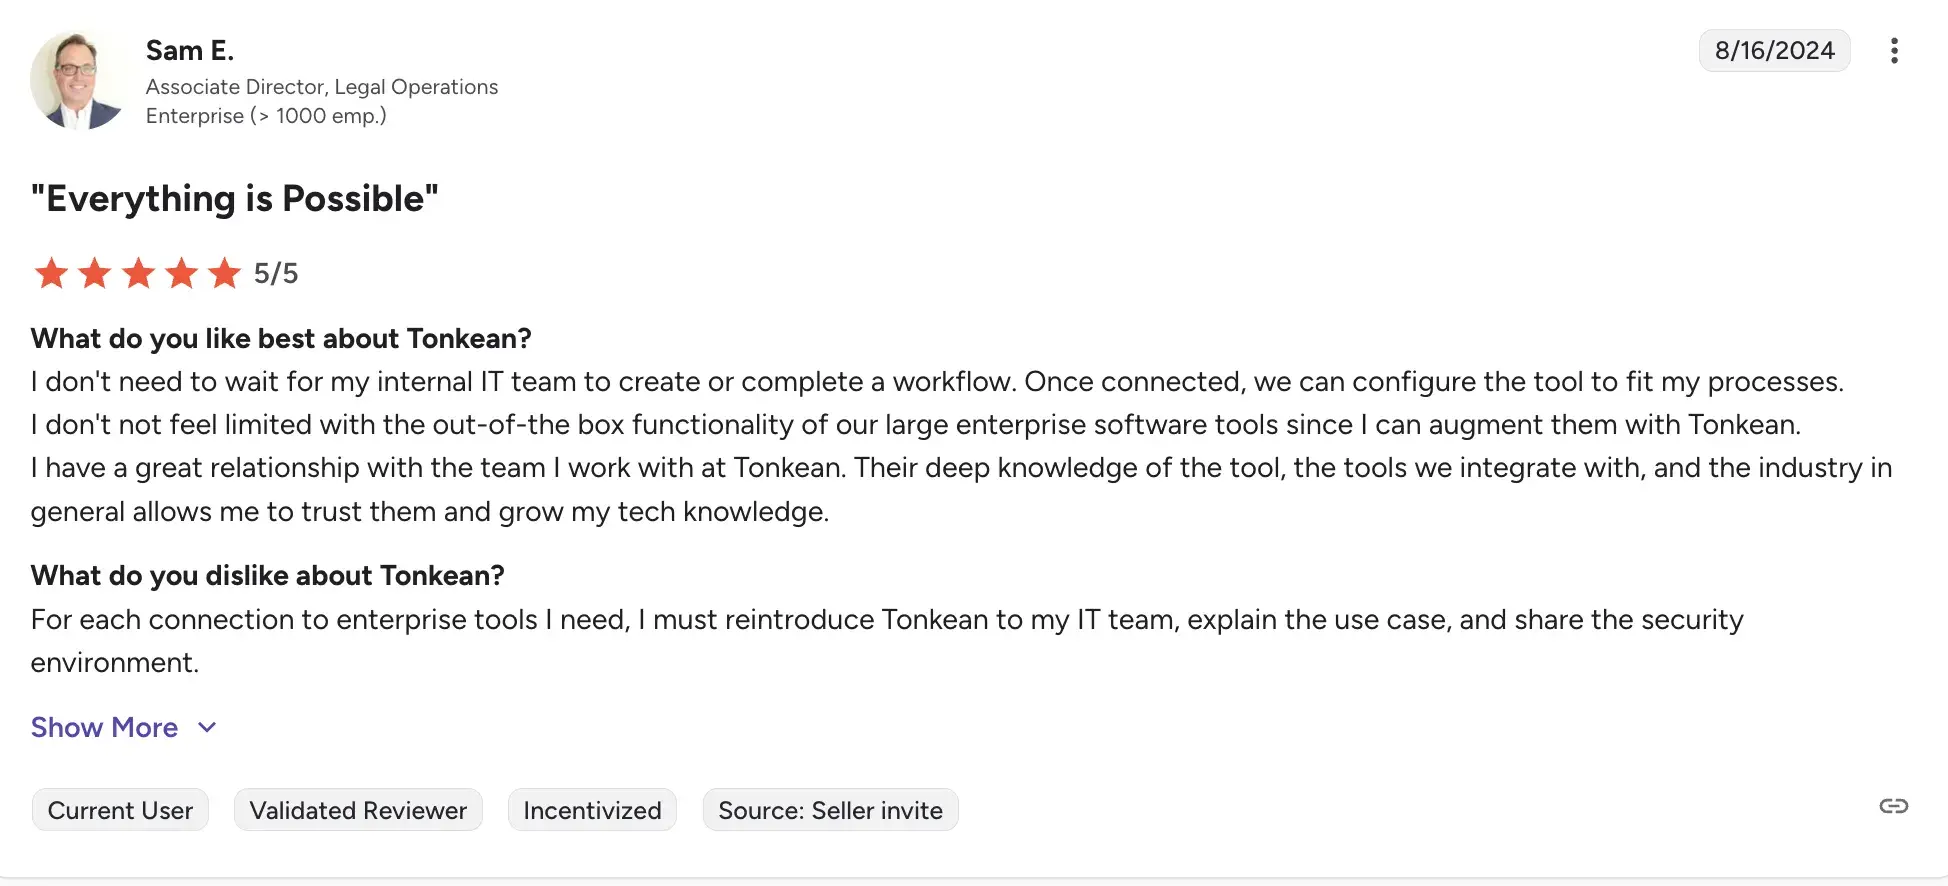Open the three-dot review options menu
This screenshot has width=1948, height=886.
click(1893, 51)
